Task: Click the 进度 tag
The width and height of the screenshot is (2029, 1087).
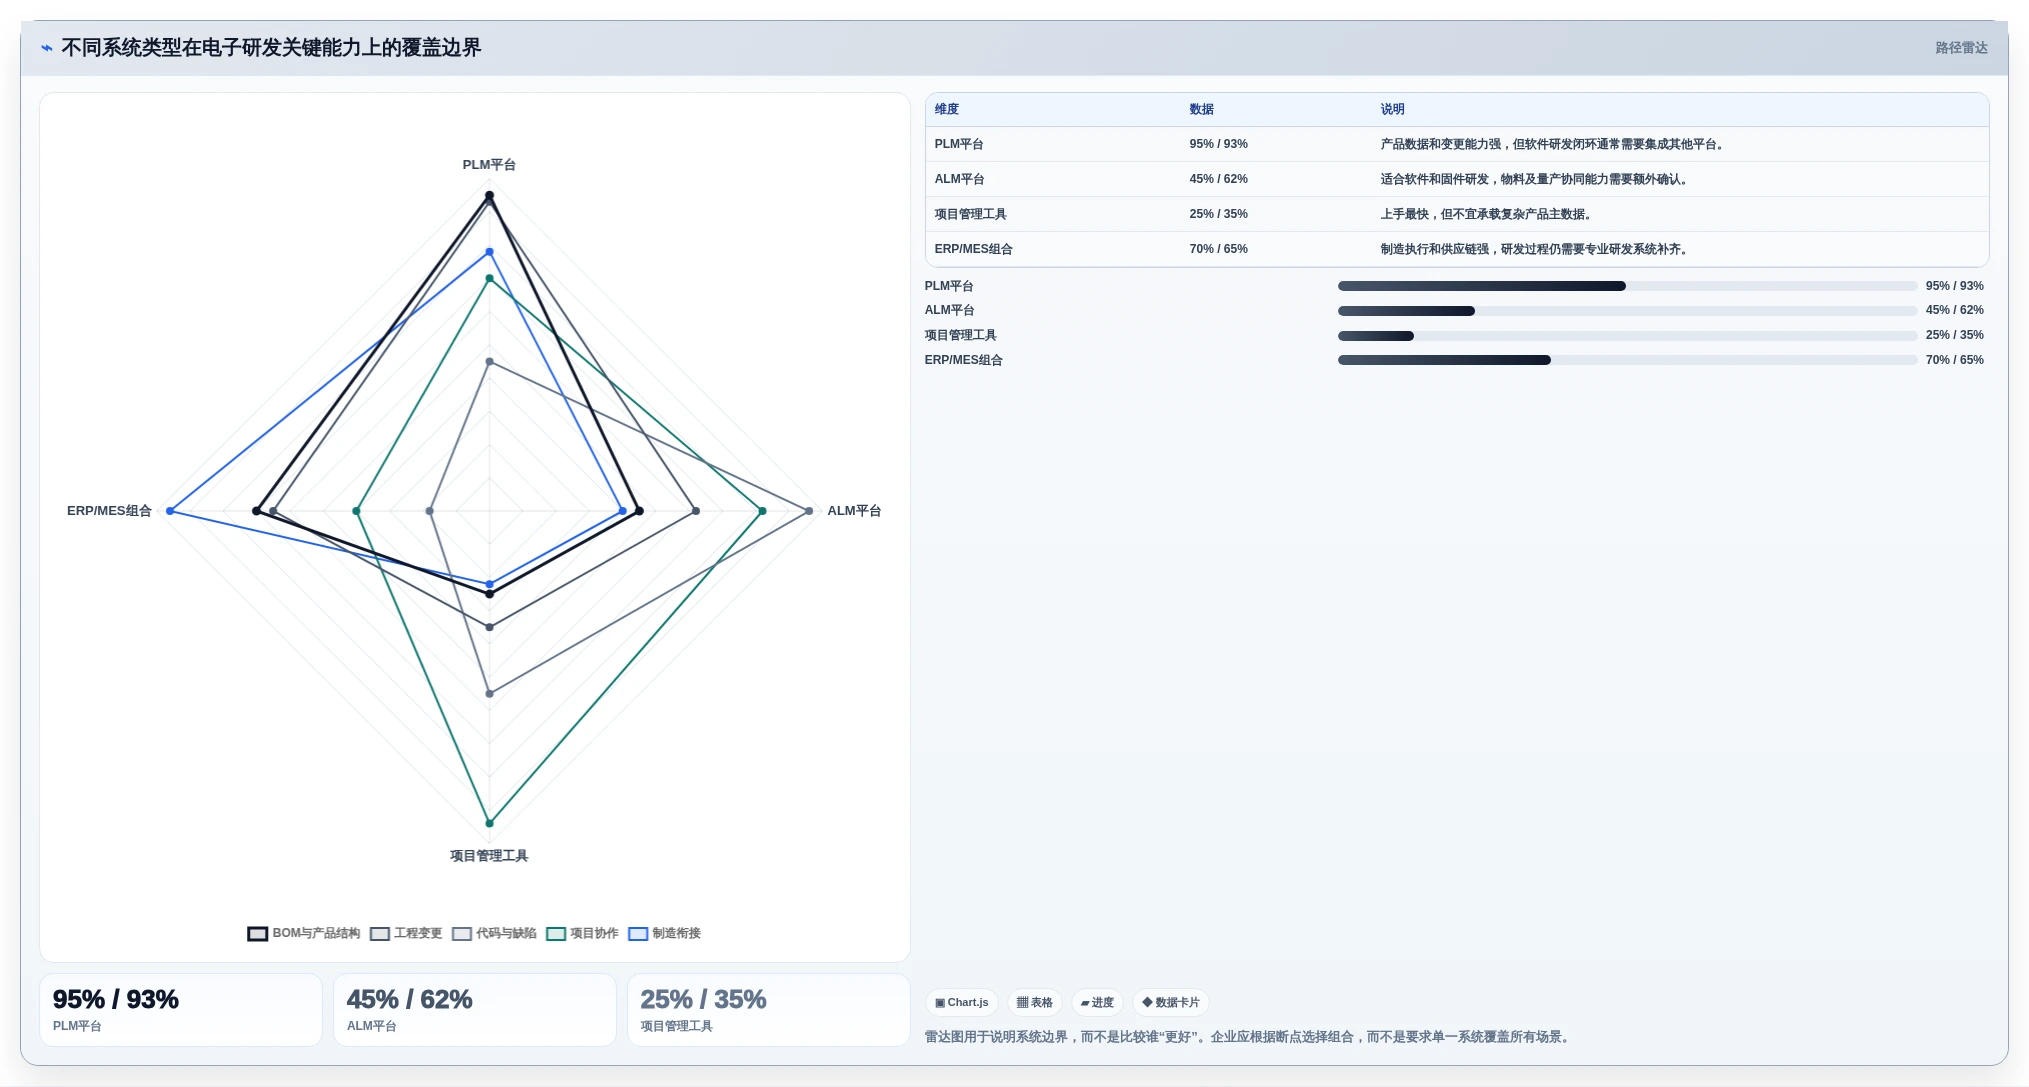Action: click(1097, 1002)
